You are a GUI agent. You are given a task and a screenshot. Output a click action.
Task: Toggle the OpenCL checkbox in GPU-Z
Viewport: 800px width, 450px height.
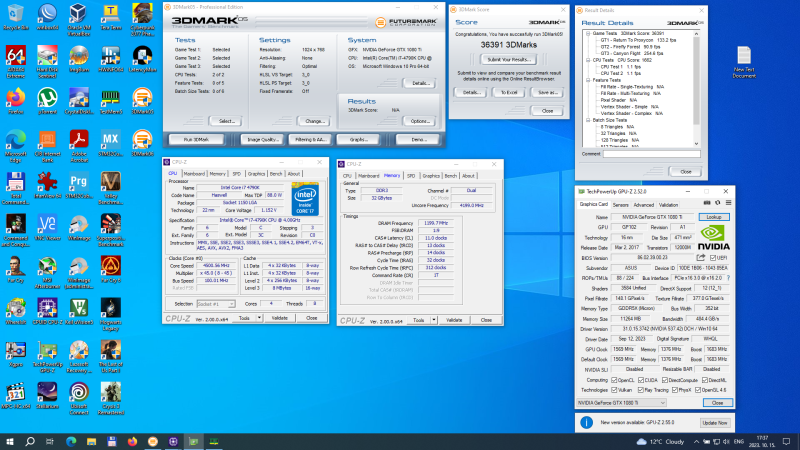614,380
